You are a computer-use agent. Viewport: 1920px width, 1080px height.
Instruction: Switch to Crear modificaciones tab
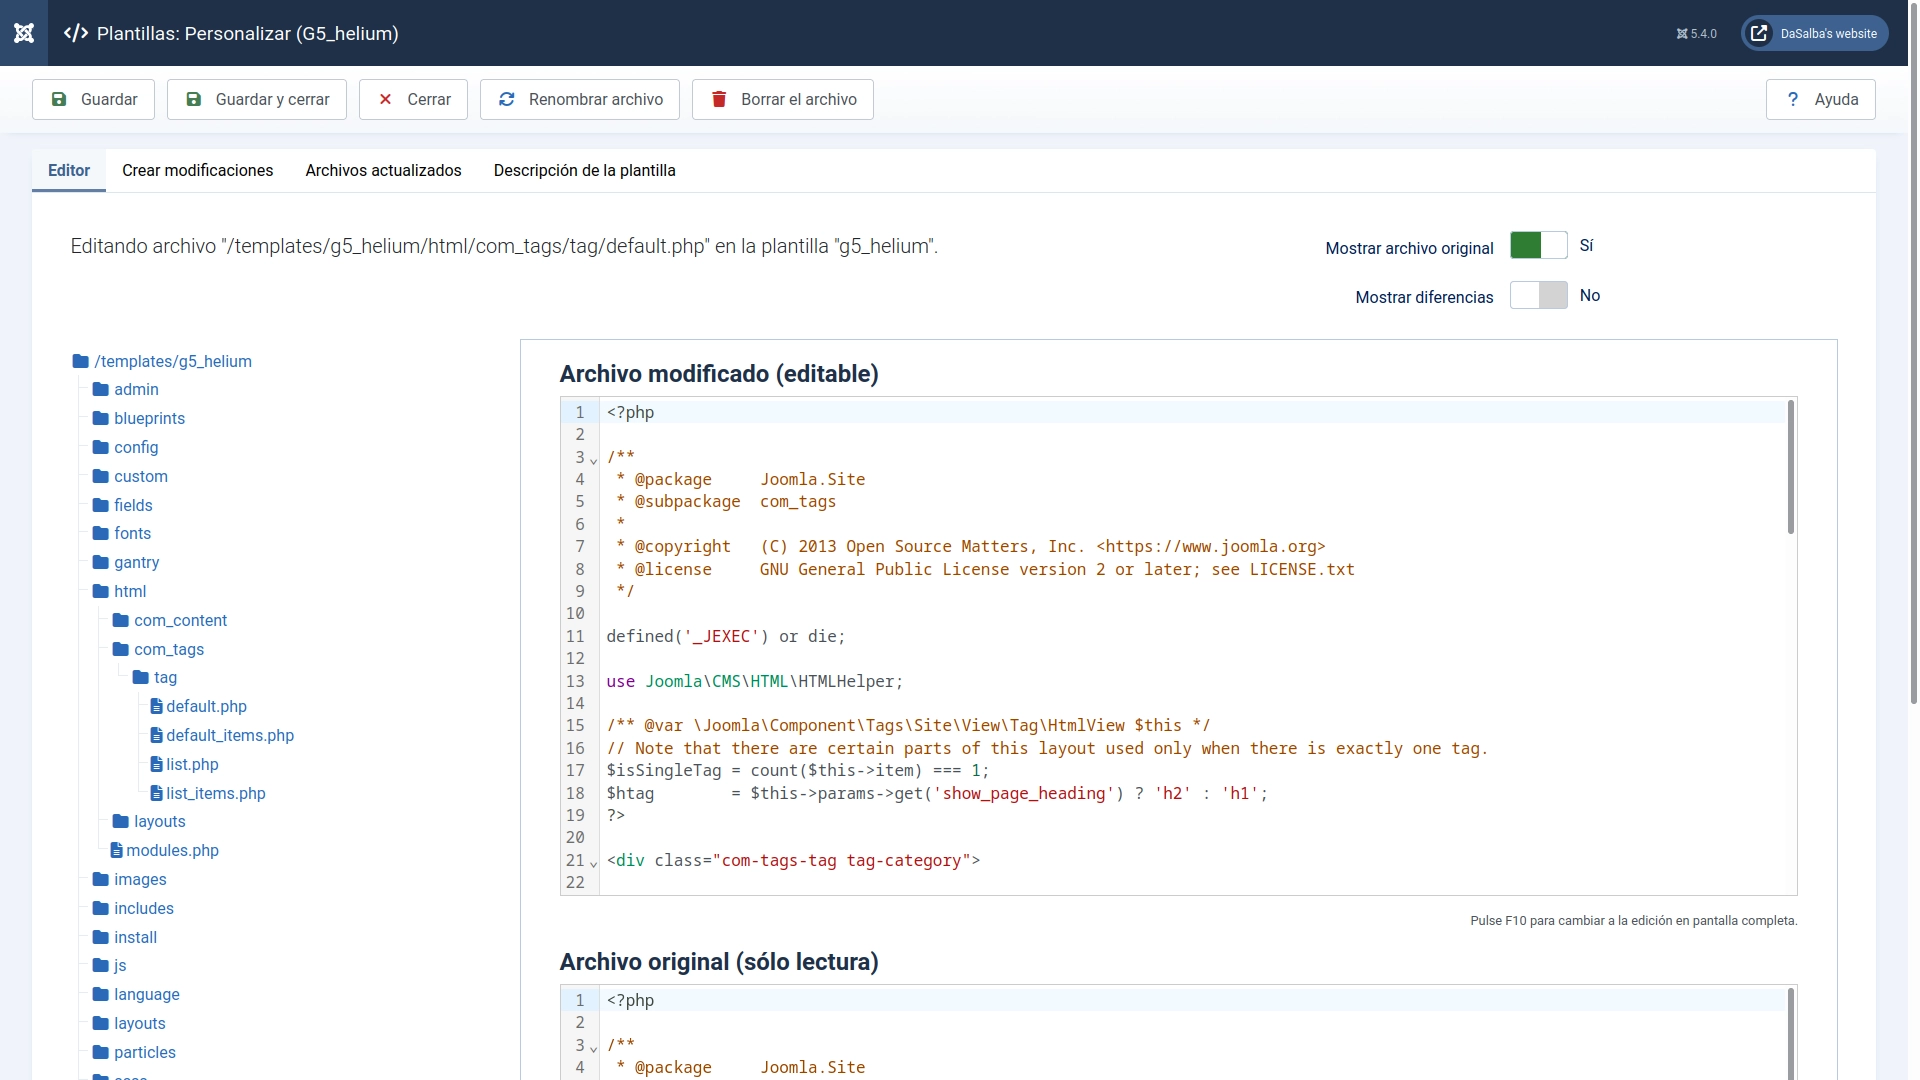click(x=197, y=170)
